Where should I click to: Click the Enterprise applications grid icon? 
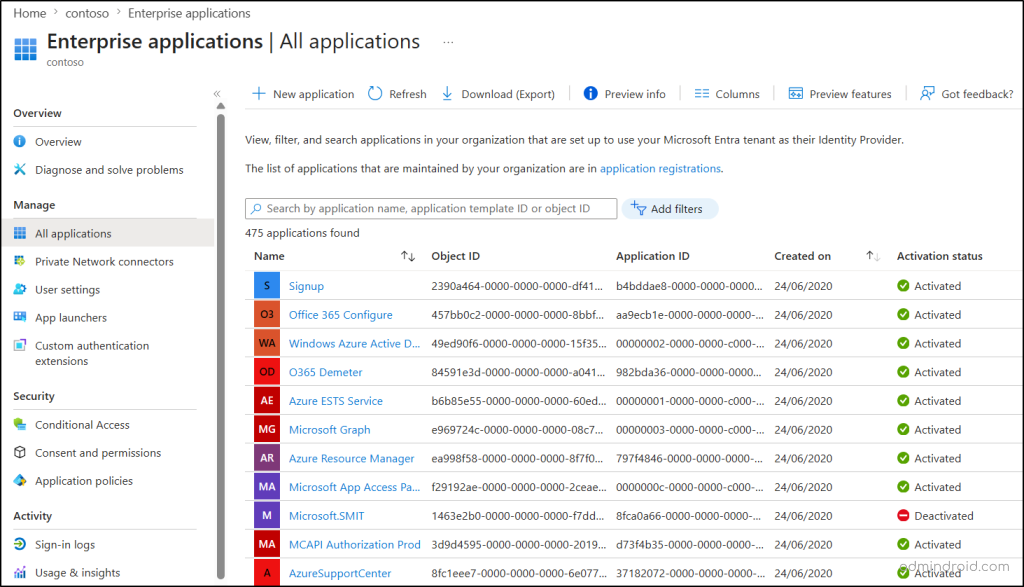25,49
